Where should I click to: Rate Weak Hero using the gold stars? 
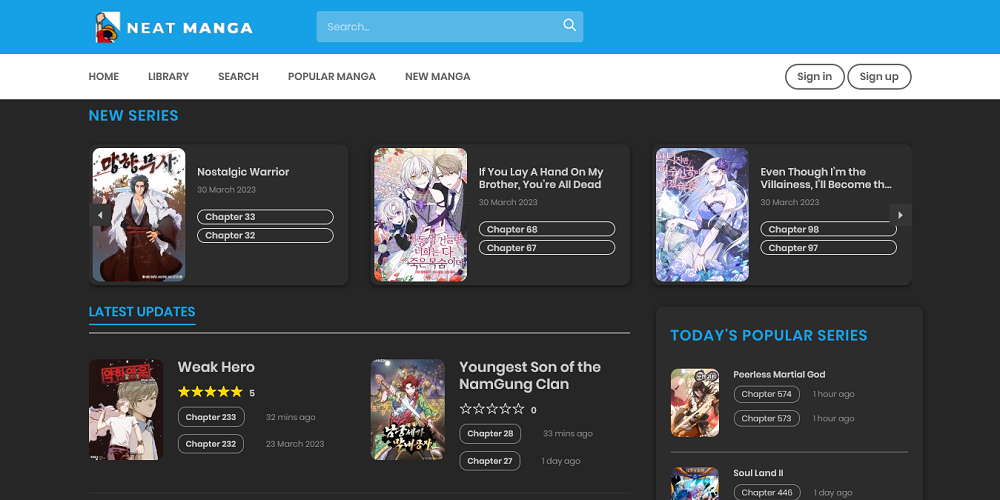coord(210,392)
